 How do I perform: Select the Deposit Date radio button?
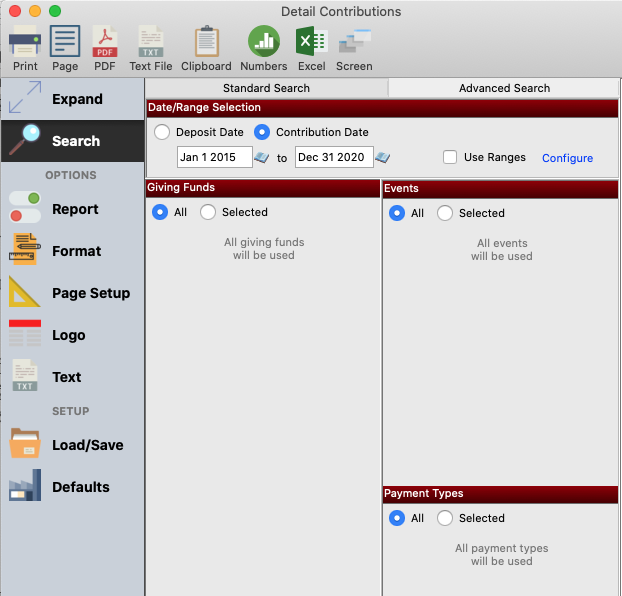tap(162, 132)
